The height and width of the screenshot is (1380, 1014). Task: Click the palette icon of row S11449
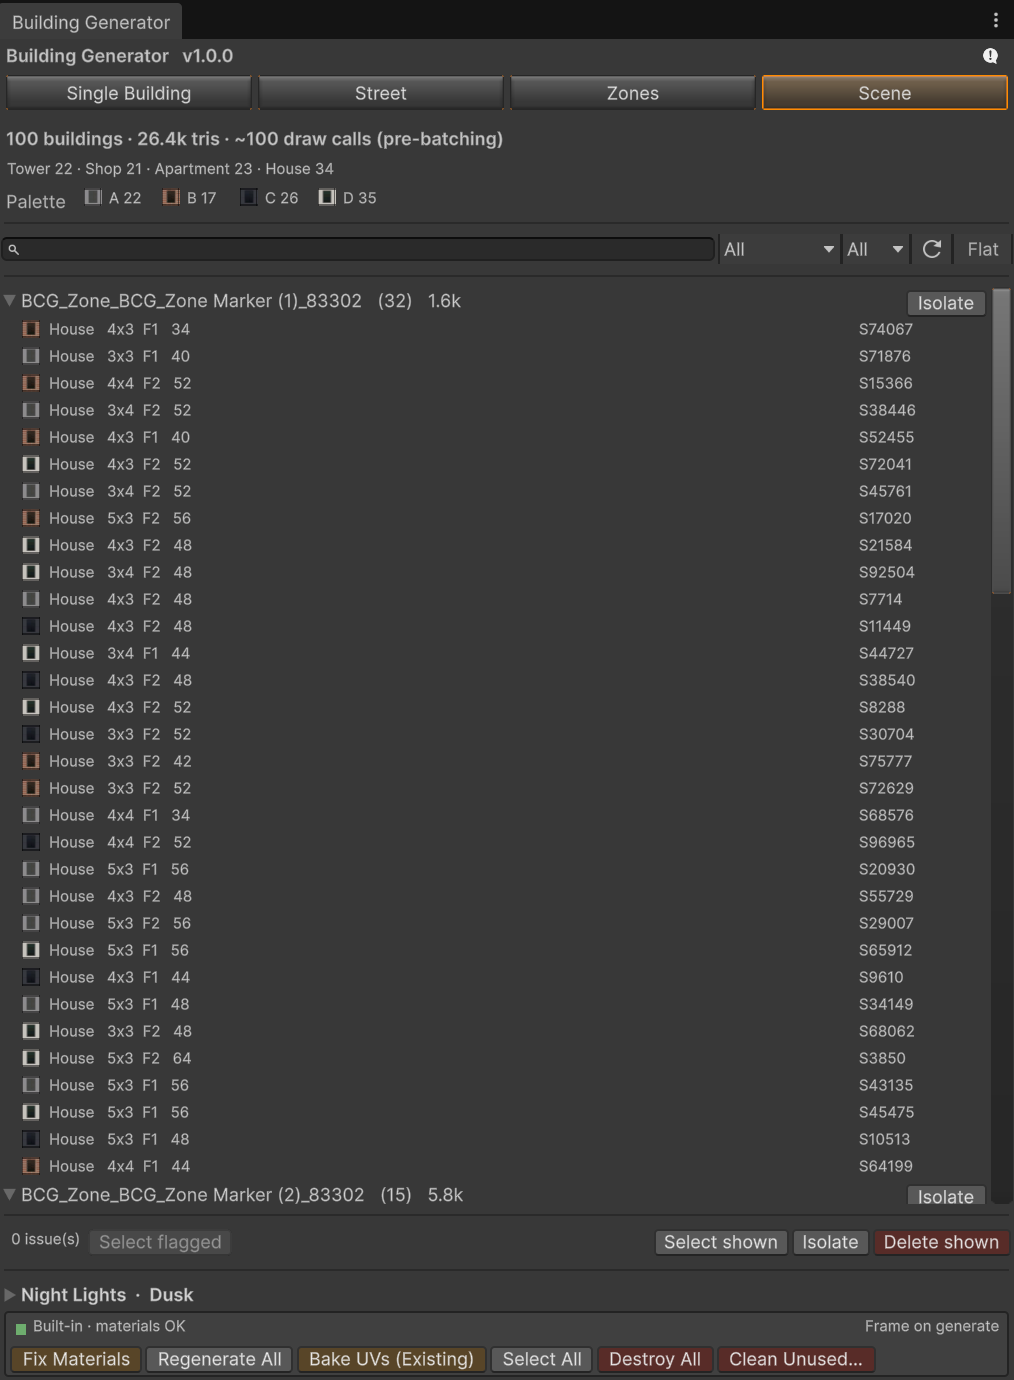(31, 626)
